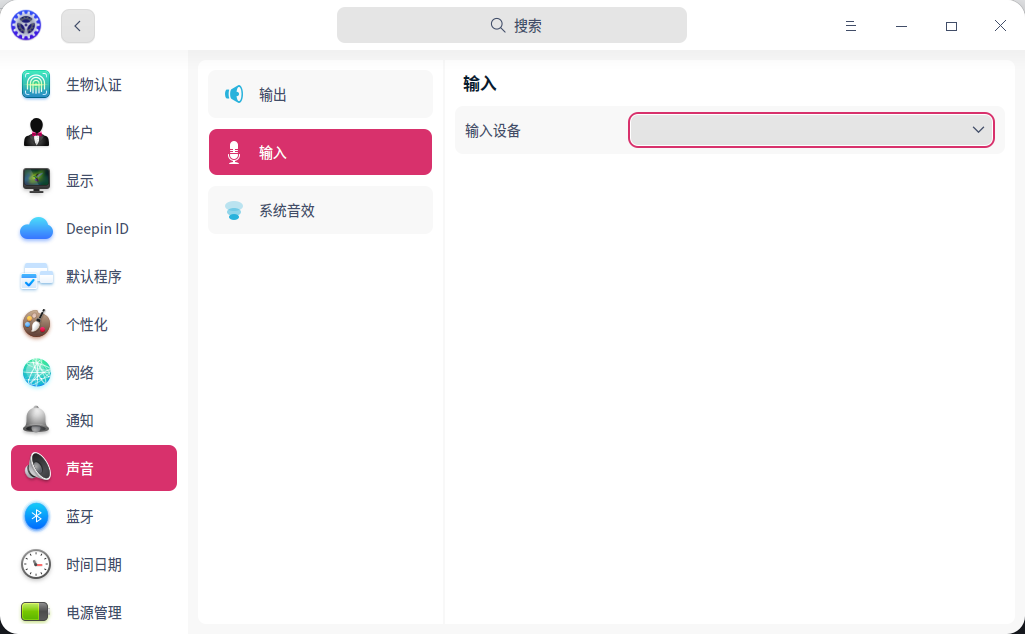The width and height of the screenshot is (1025, 634).
Task: Expand the Input Device (输入设备) dropdown
Action: tap(800, 130)
